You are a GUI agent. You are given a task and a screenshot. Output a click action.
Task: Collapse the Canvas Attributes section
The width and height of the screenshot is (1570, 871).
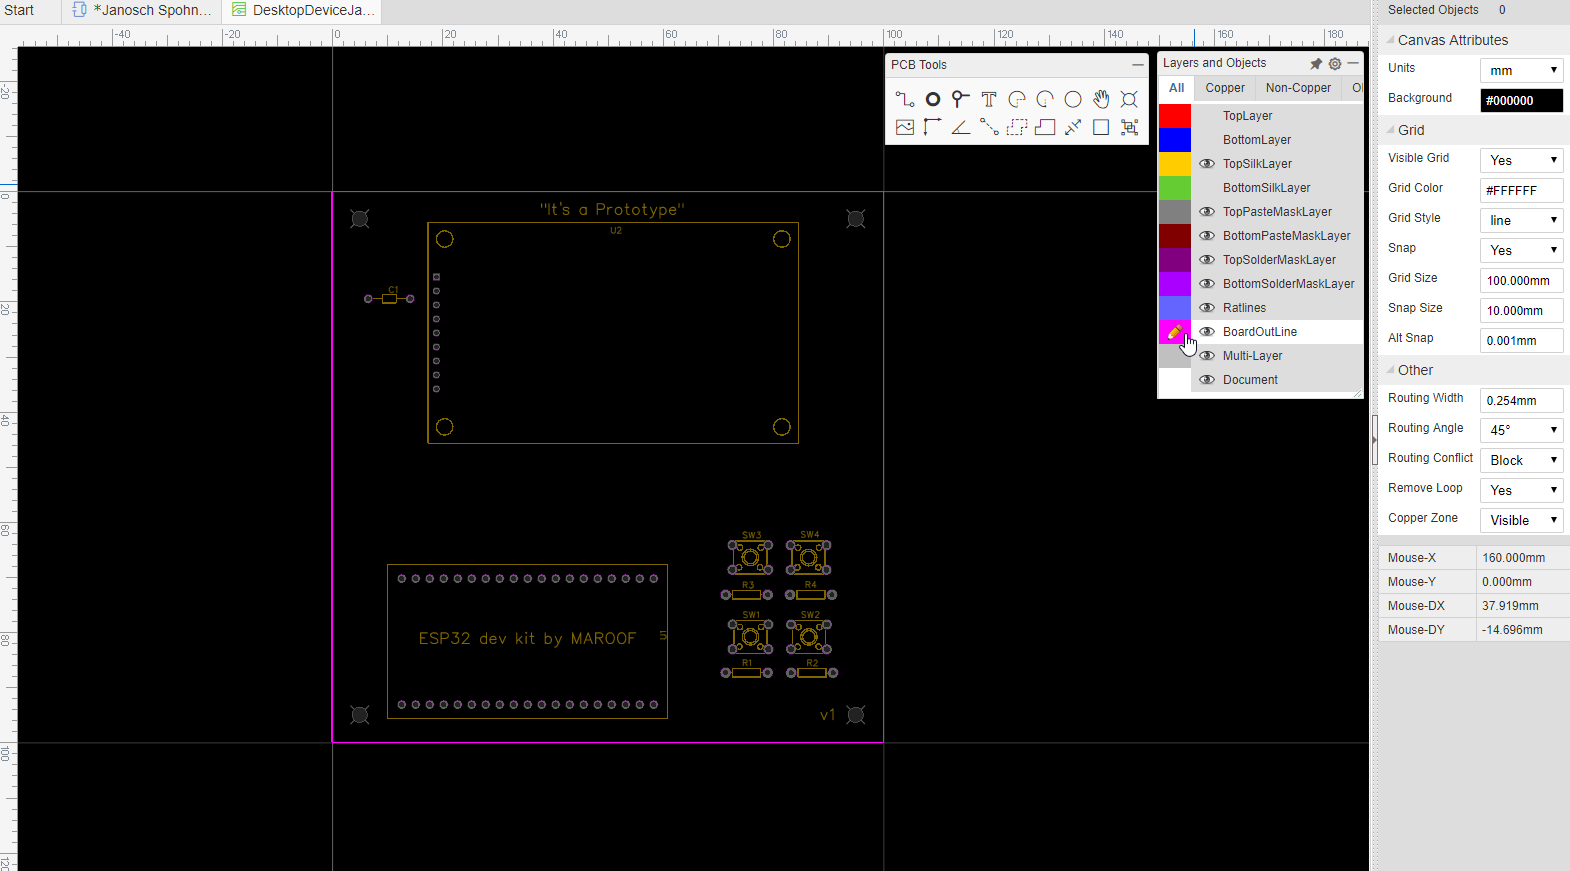tap(1390, 40)
